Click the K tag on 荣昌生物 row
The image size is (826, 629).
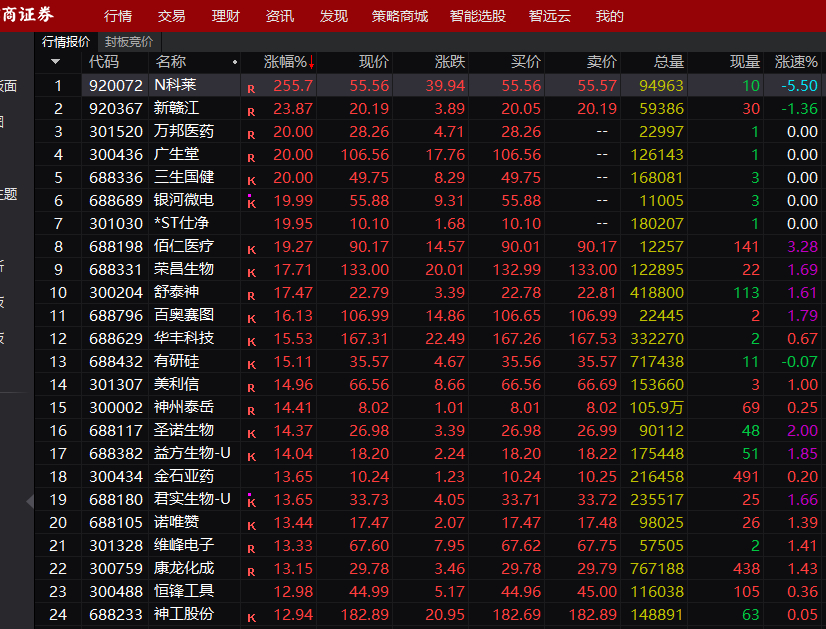pos(251,273)
